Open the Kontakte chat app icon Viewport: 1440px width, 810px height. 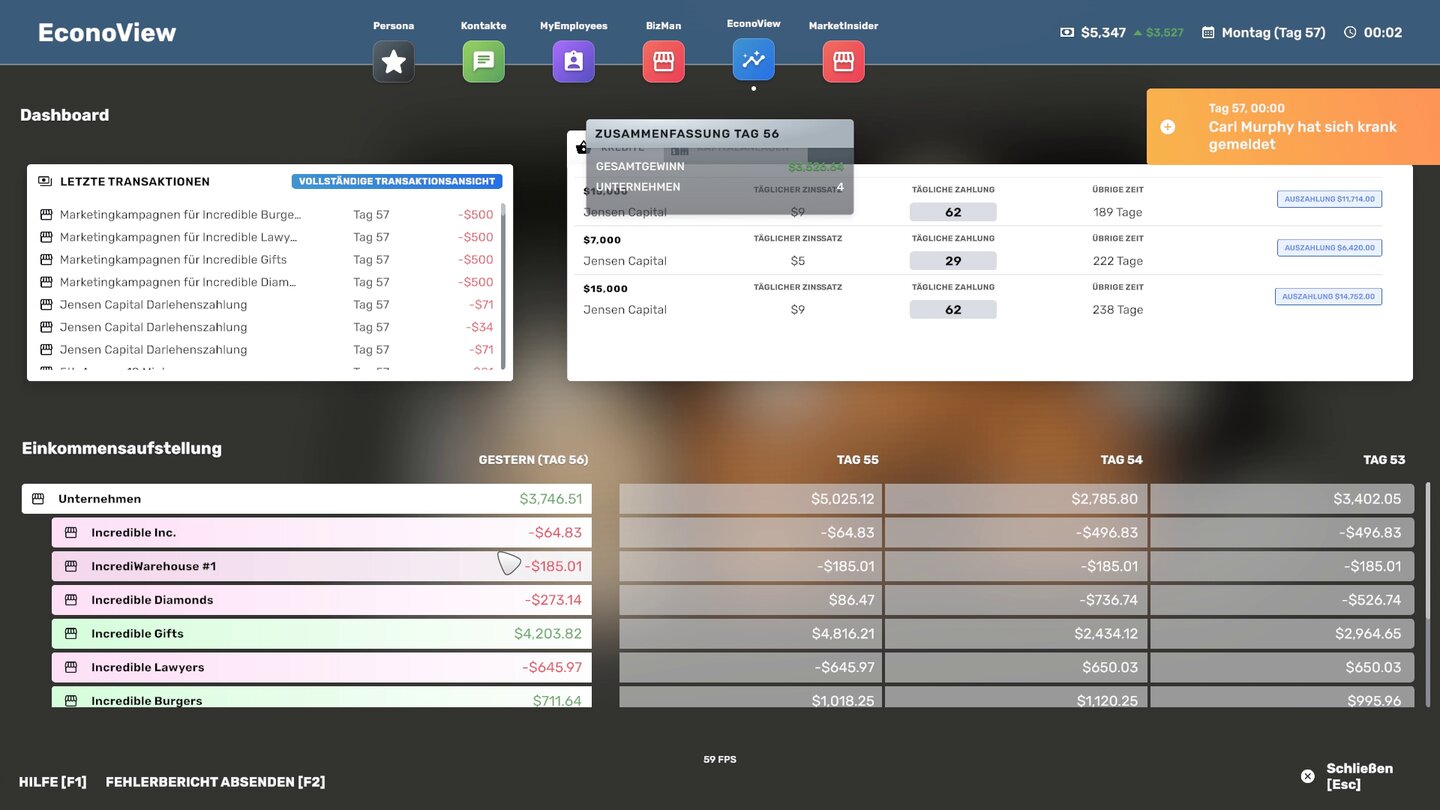click(483, 62)
